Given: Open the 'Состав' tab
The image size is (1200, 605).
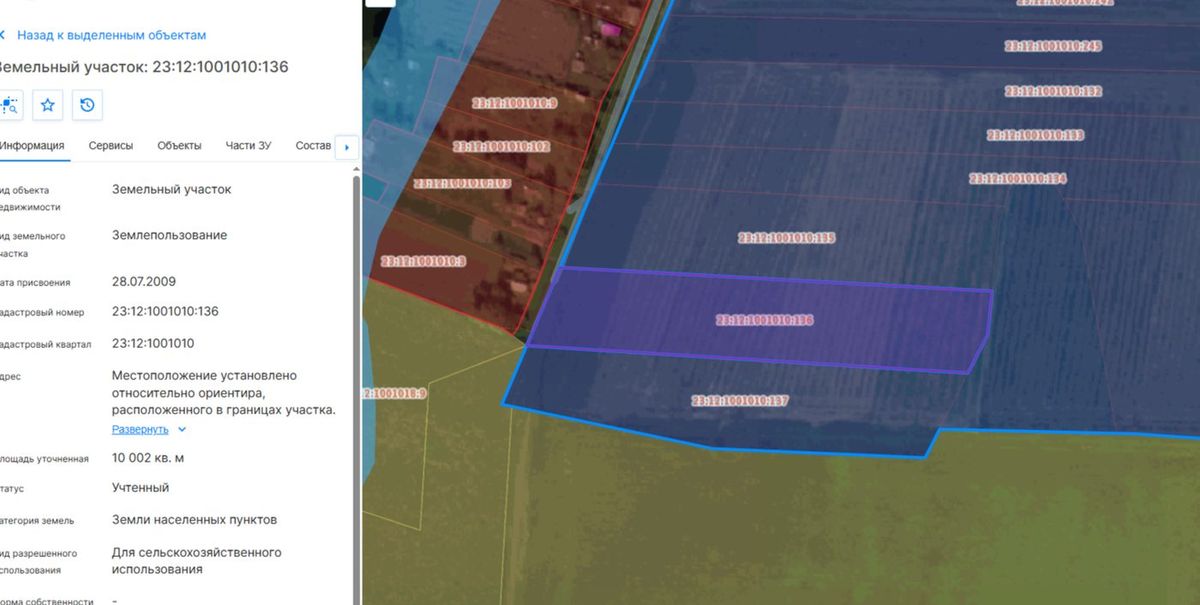Looking at the screenshot, I should point(313,146).
